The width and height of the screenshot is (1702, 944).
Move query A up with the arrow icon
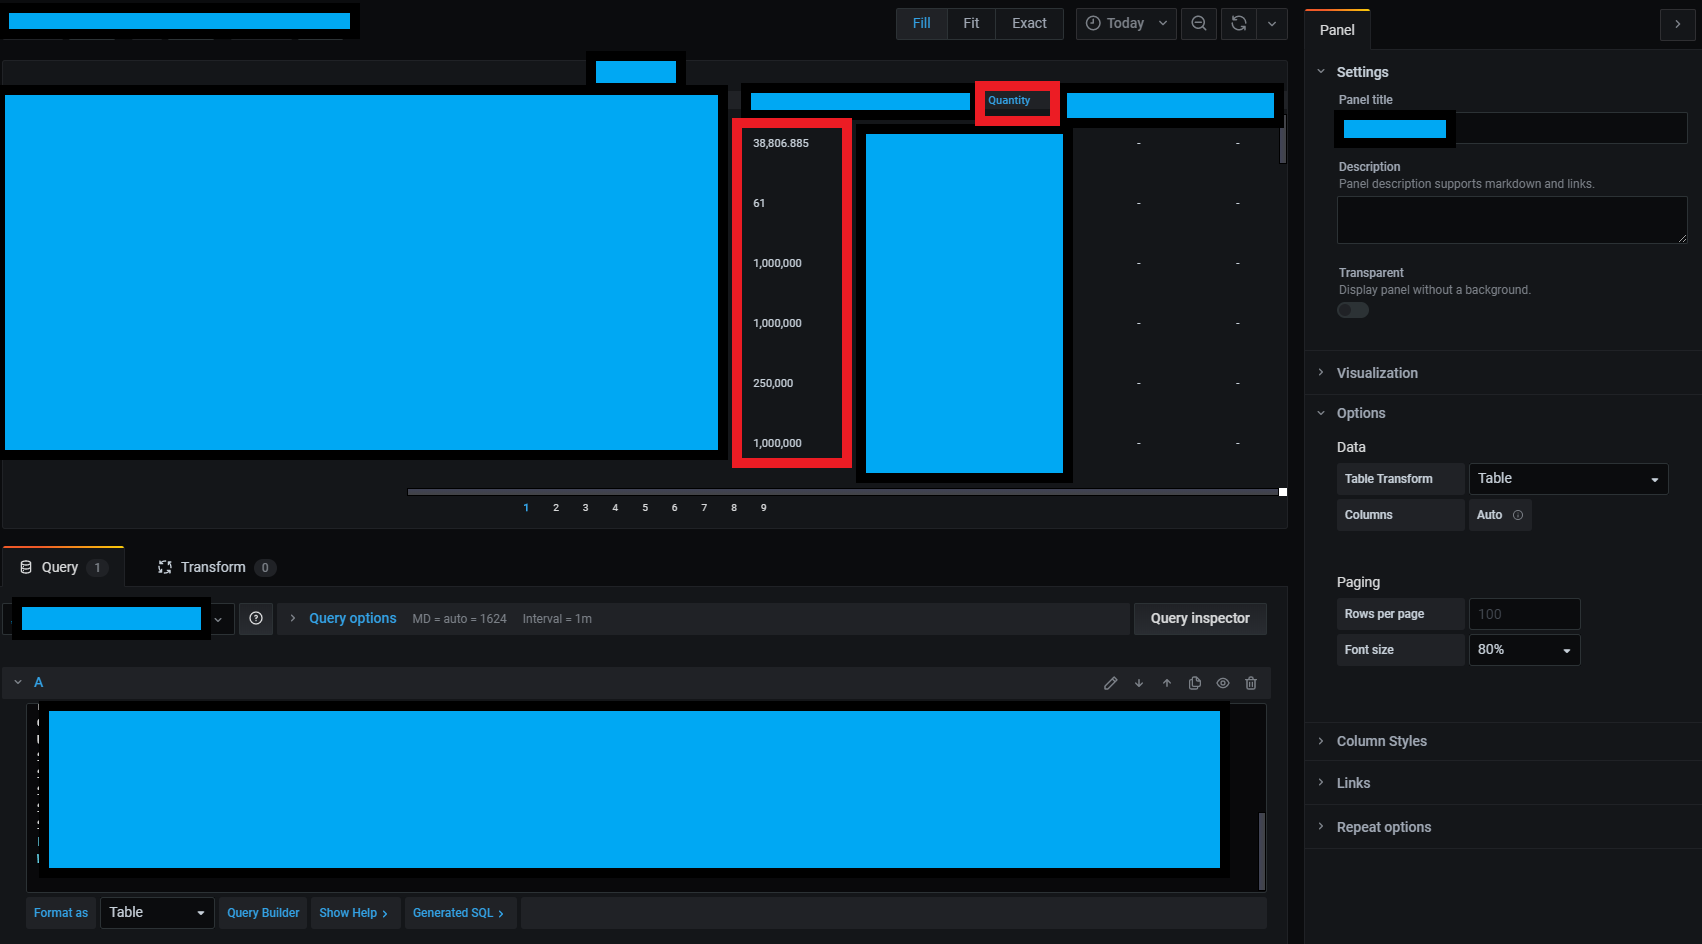pyautogui.click(x=1166, y=683)
